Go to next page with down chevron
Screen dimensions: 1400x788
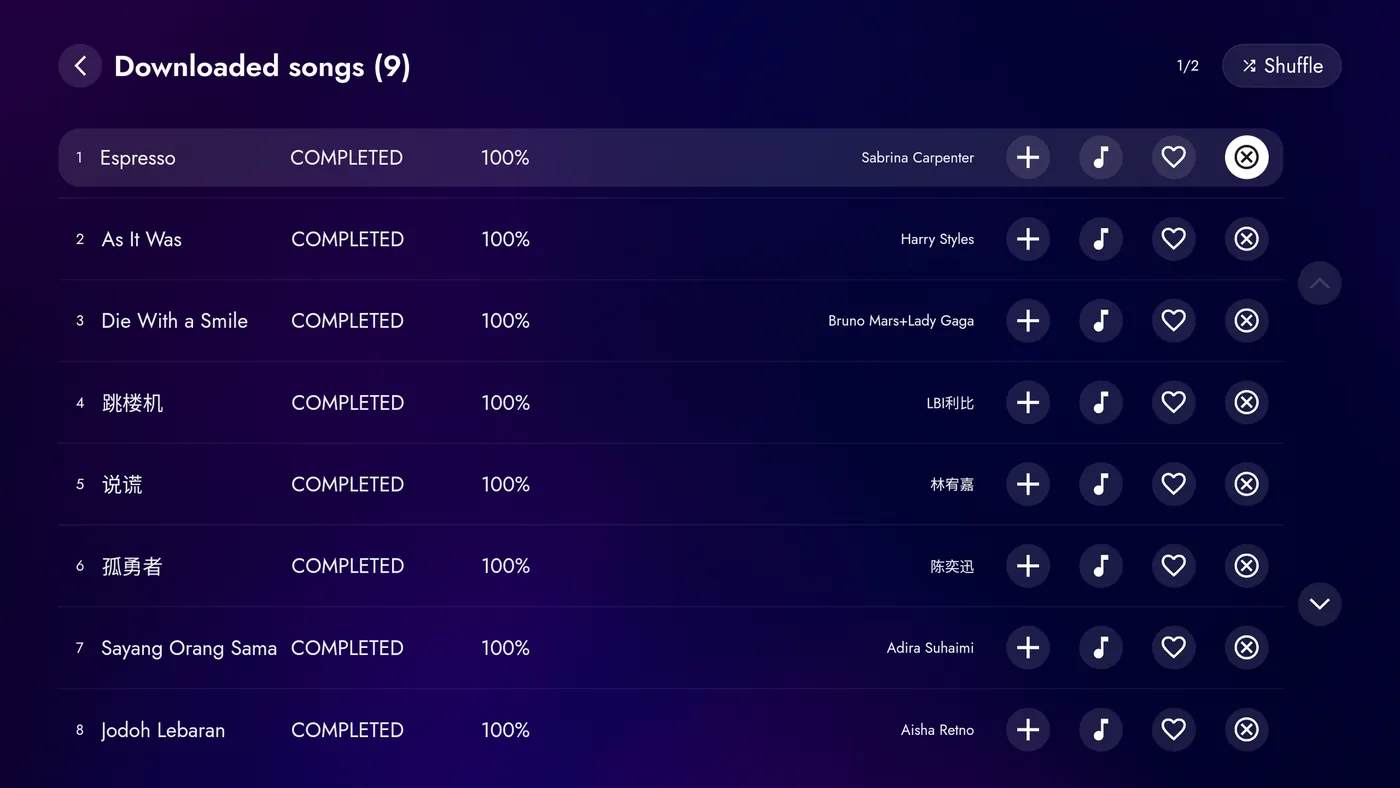tap(1319, 604)
